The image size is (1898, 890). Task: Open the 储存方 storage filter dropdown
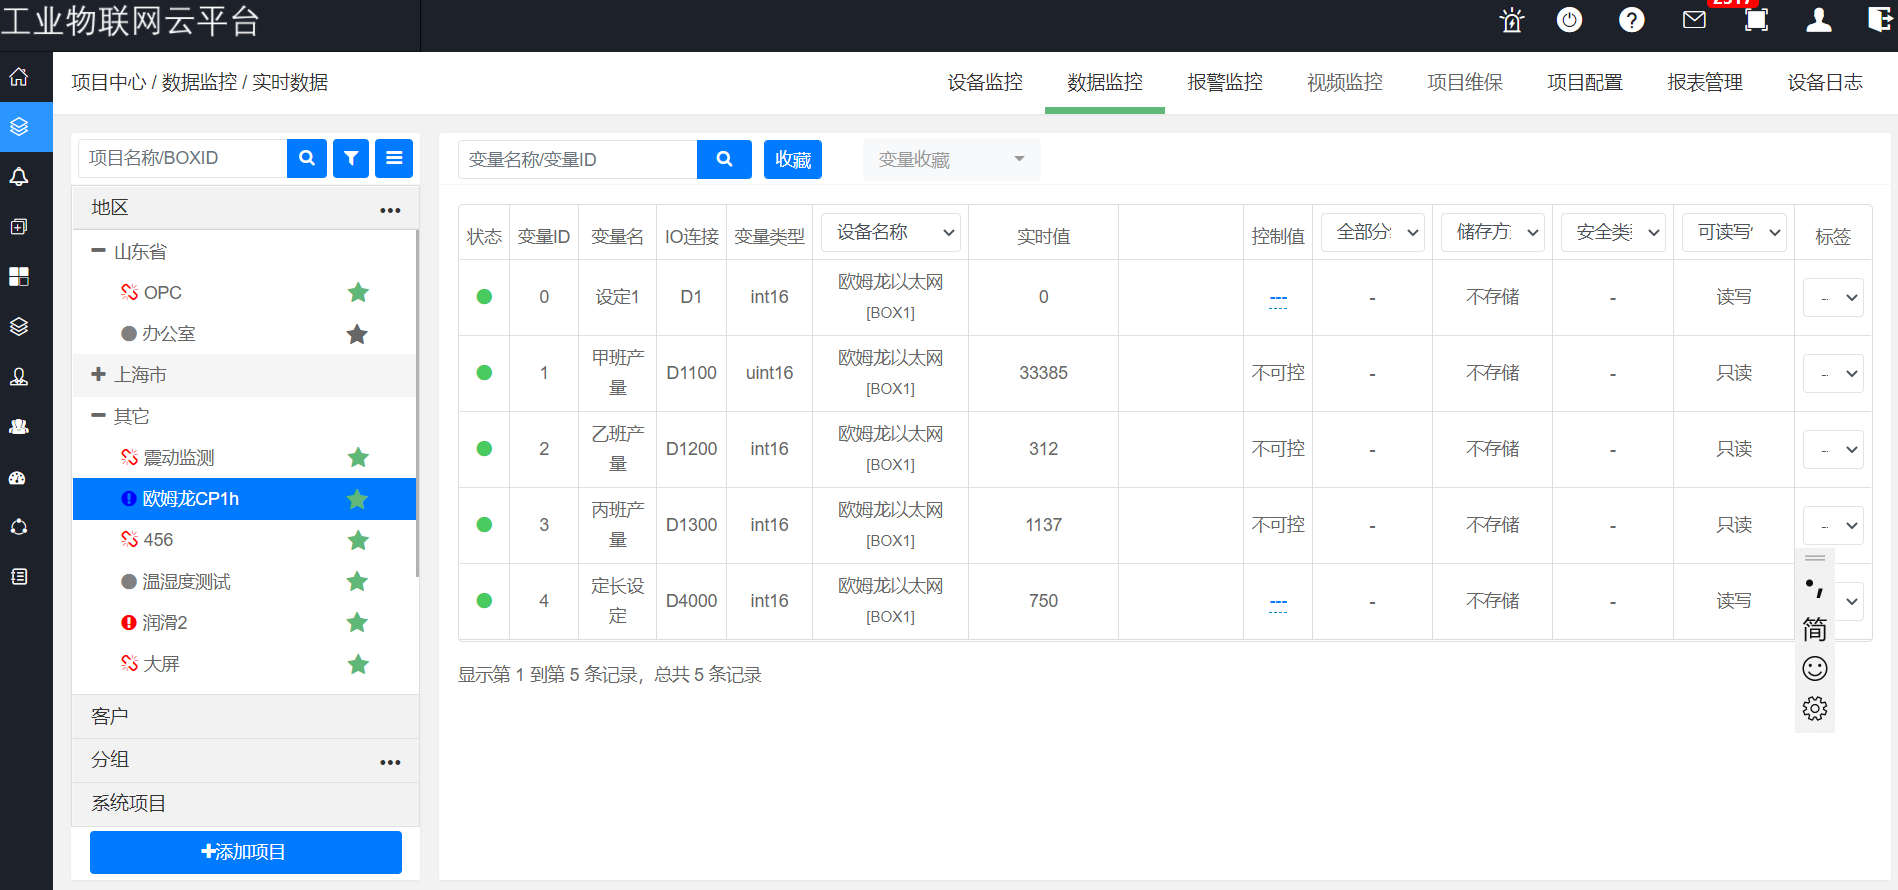click(1493, 232)
